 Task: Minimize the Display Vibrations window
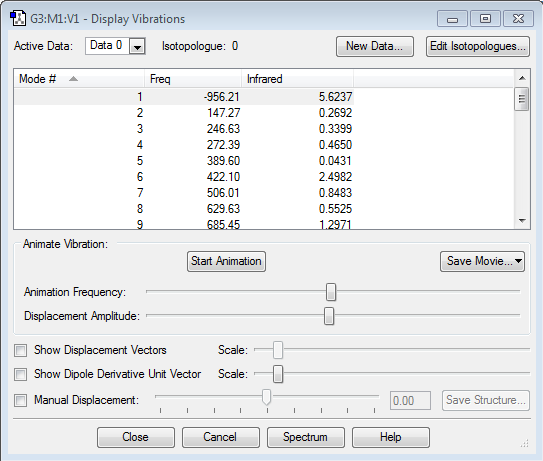pos(452,18)
